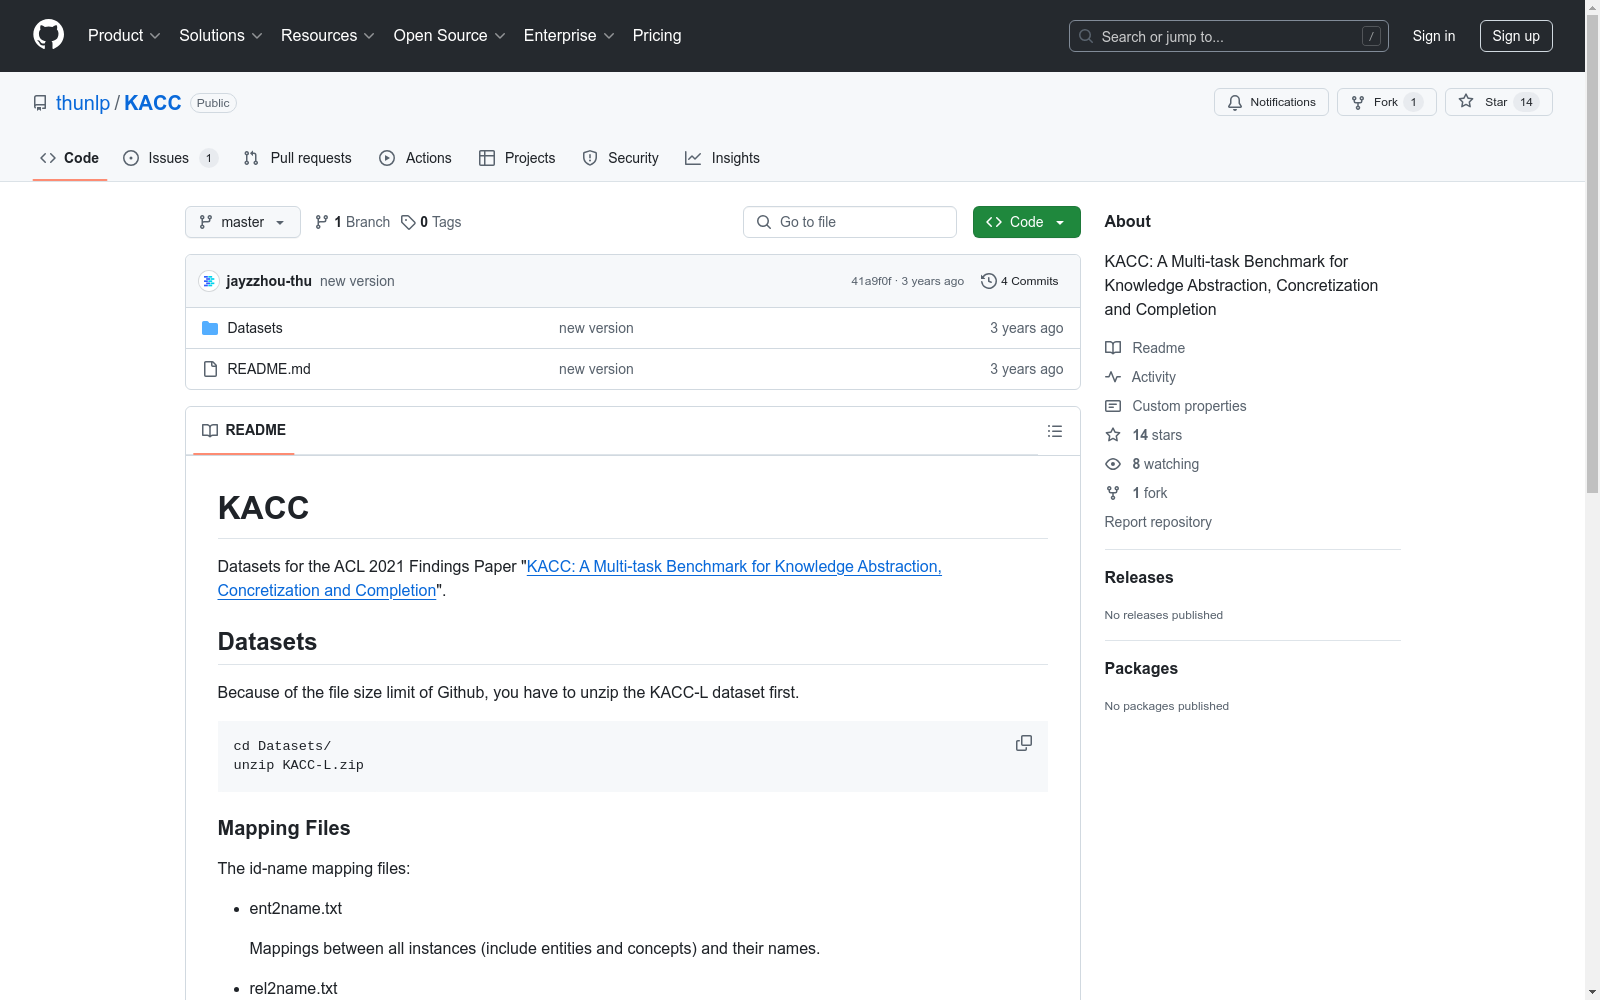The width and height of the screenshot is (1600, 1000).
Task: Open the Datasets folder
Action: (255, 328)
